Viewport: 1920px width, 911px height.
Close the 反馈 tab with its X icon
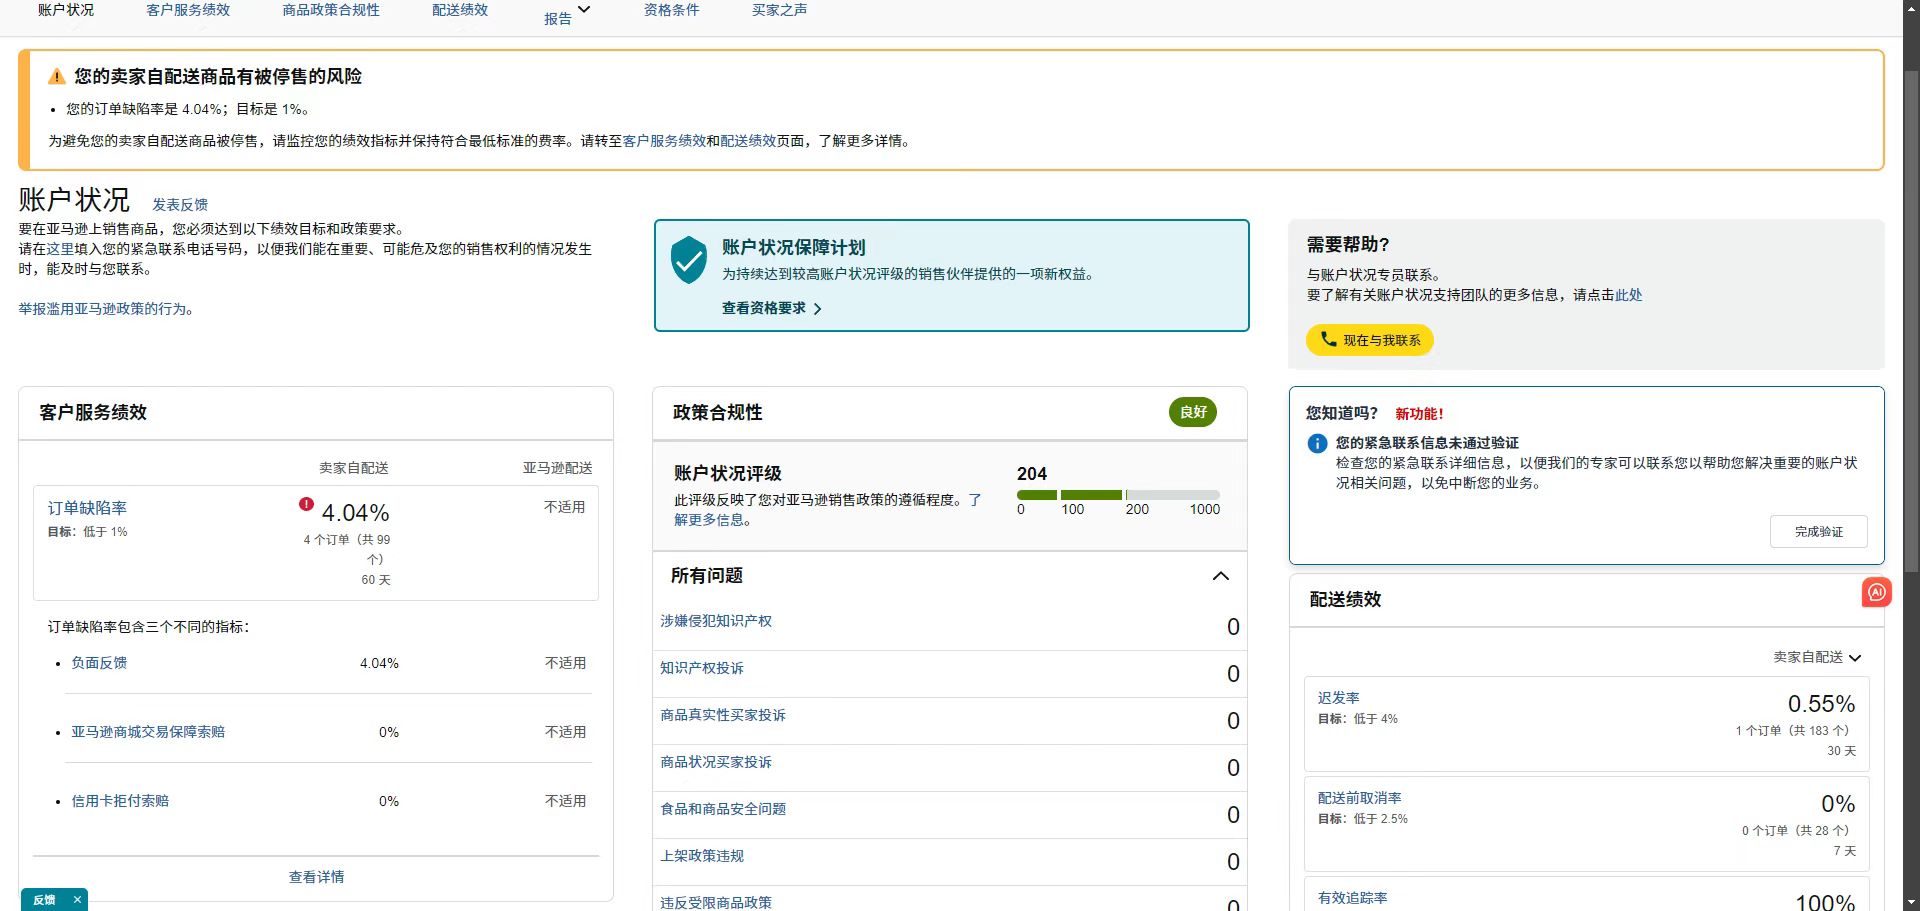(x=77, y=900)
